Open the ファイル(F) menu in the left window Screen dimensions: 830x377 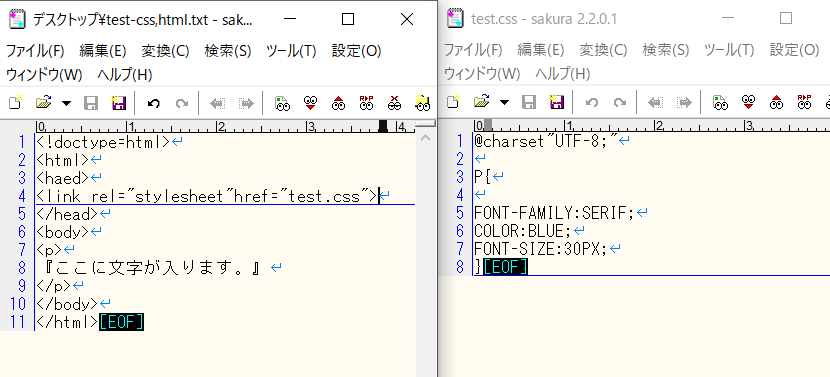[35, 51]
